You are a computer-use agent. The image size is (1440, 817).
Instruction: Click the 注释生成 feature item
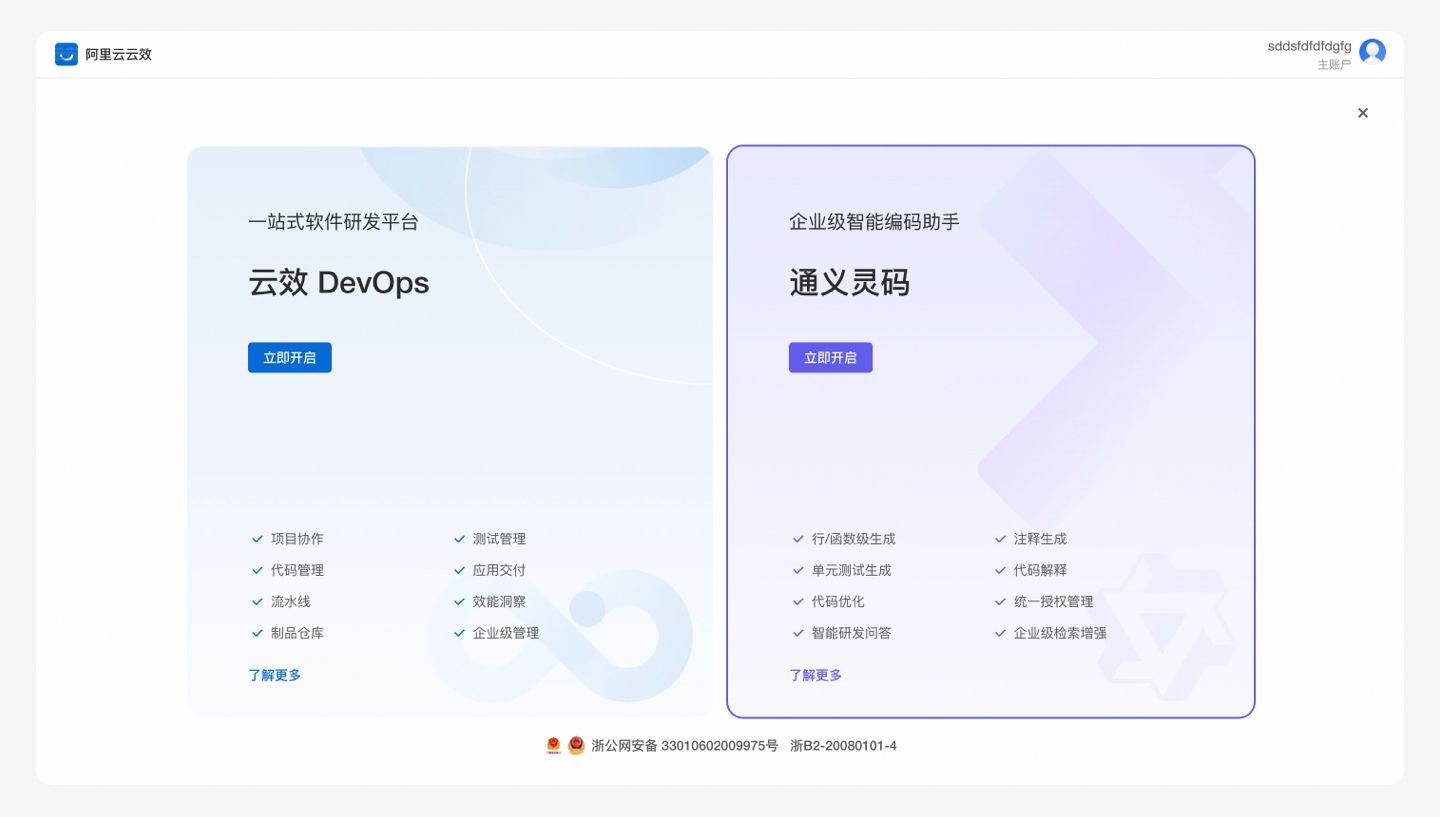[x=1040, y=539]
